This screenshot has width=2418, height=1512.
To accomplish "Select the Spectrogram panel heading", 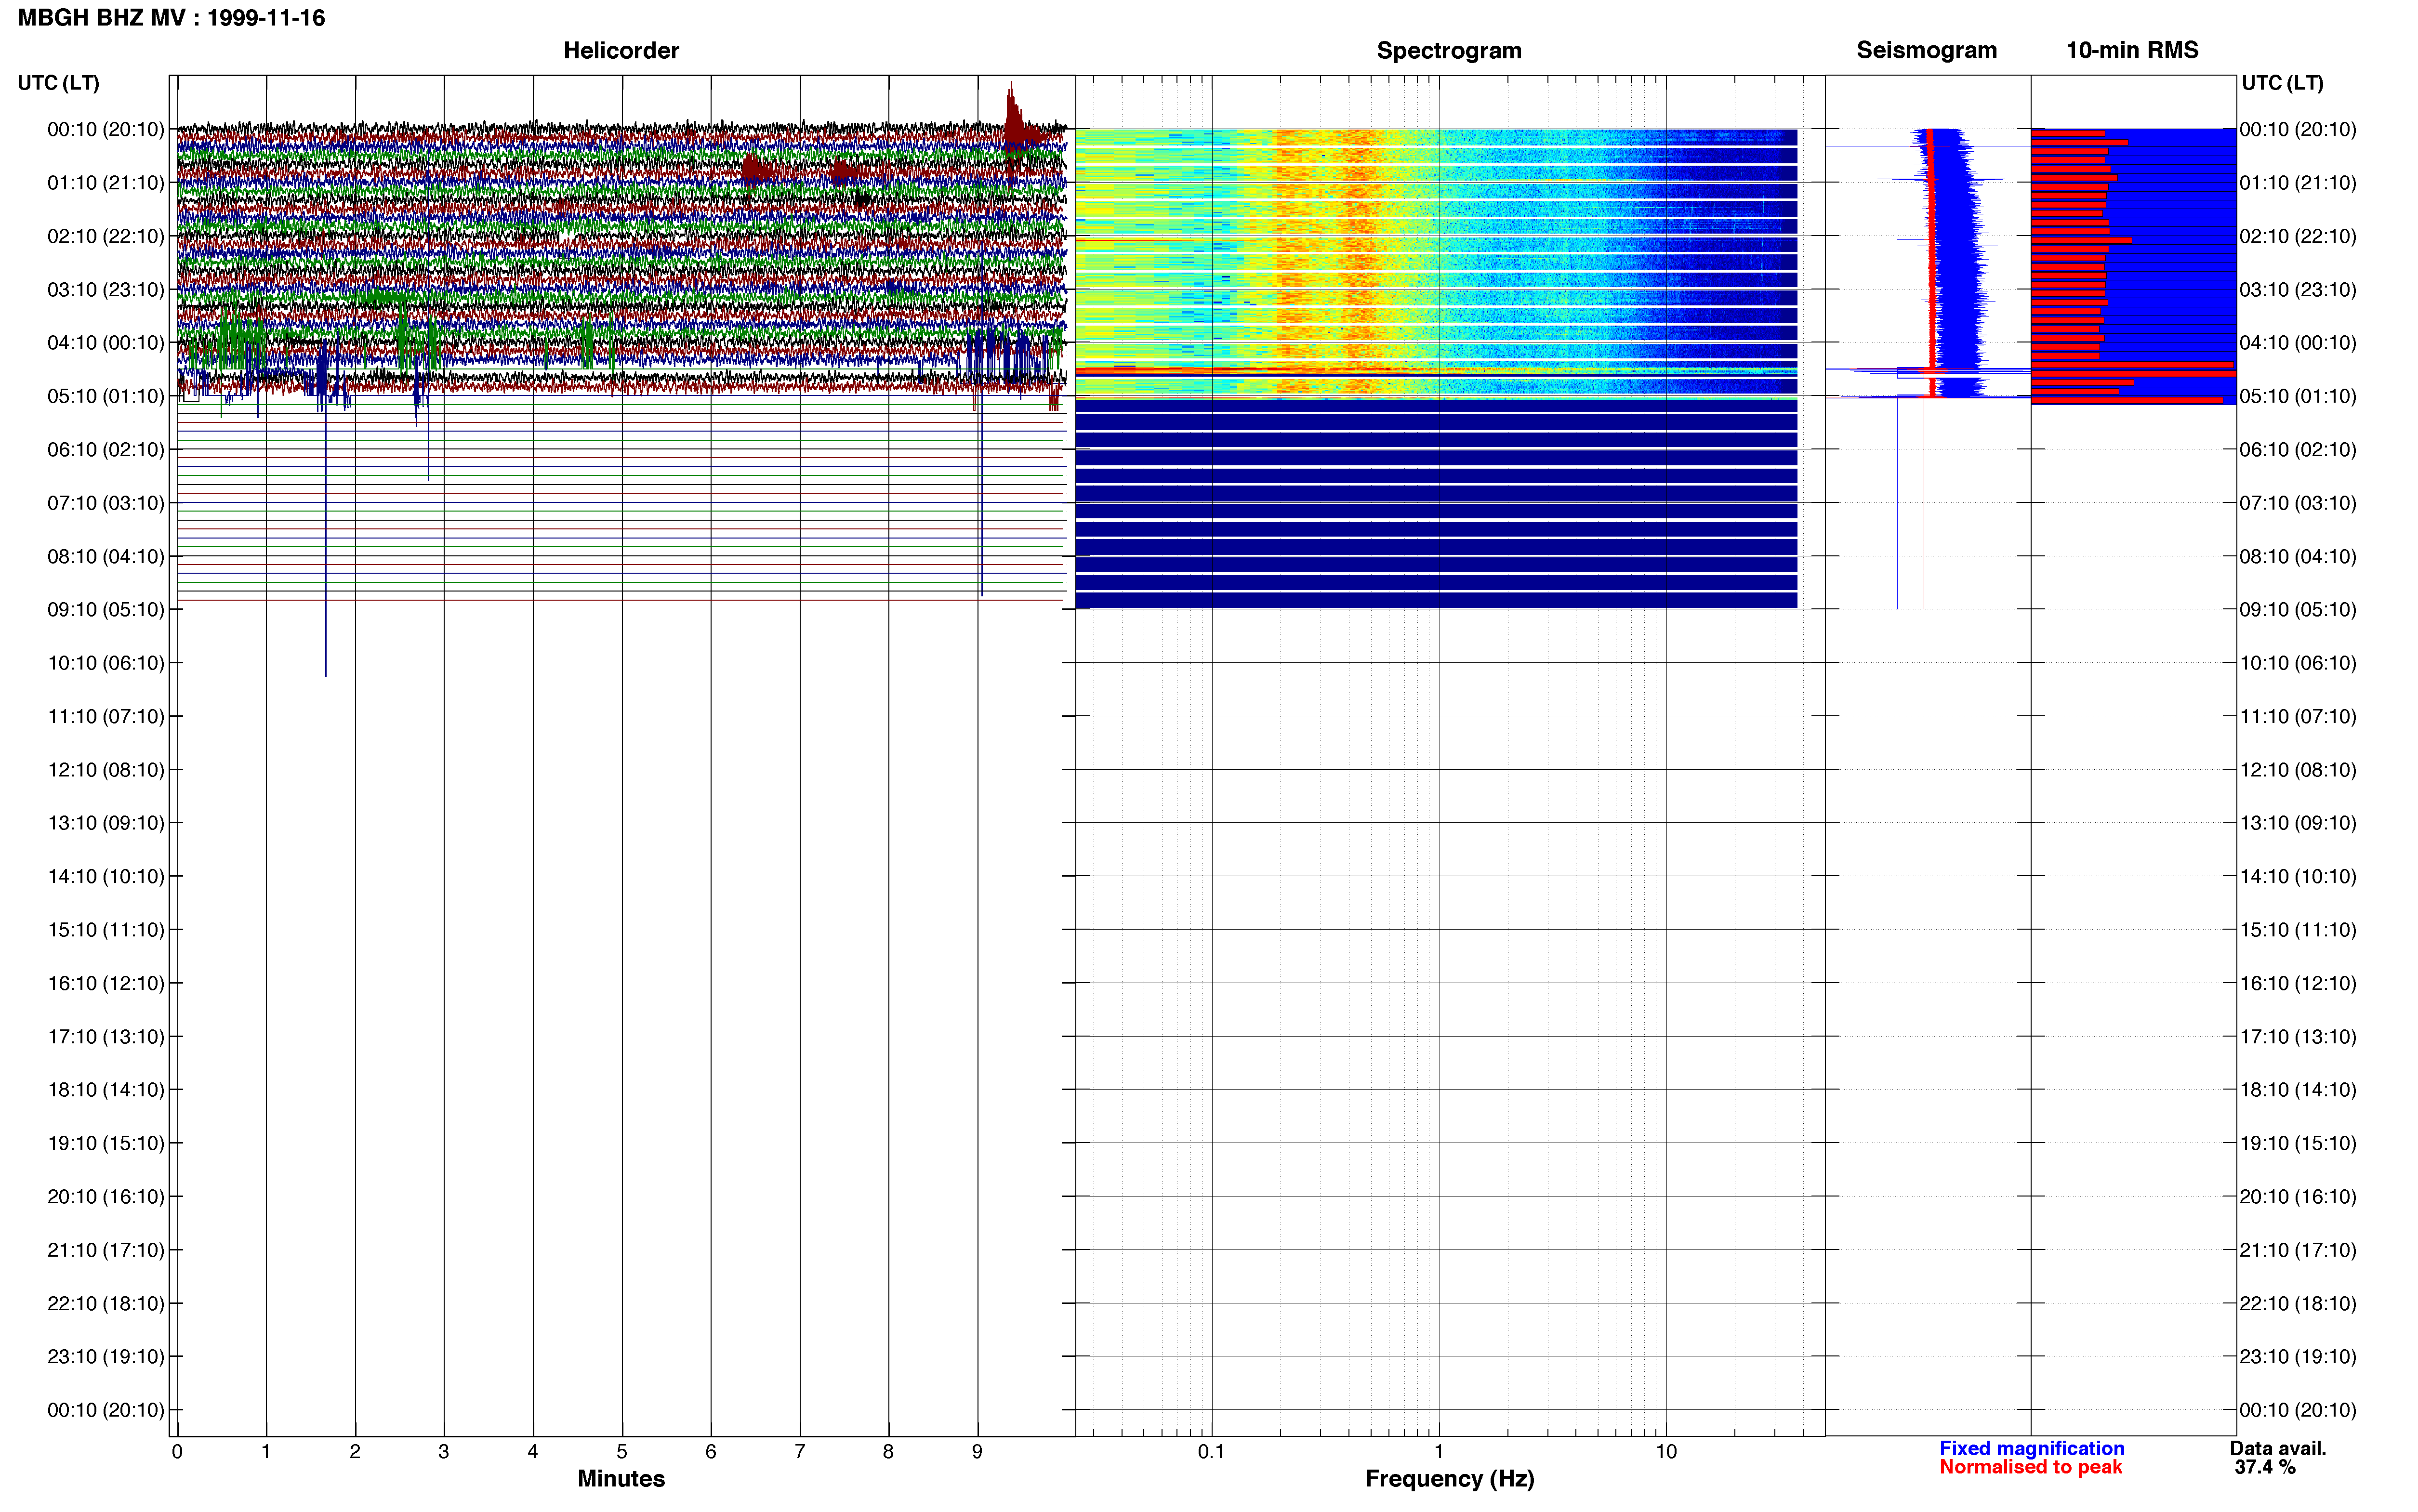I will click(x=1449, y=50).
